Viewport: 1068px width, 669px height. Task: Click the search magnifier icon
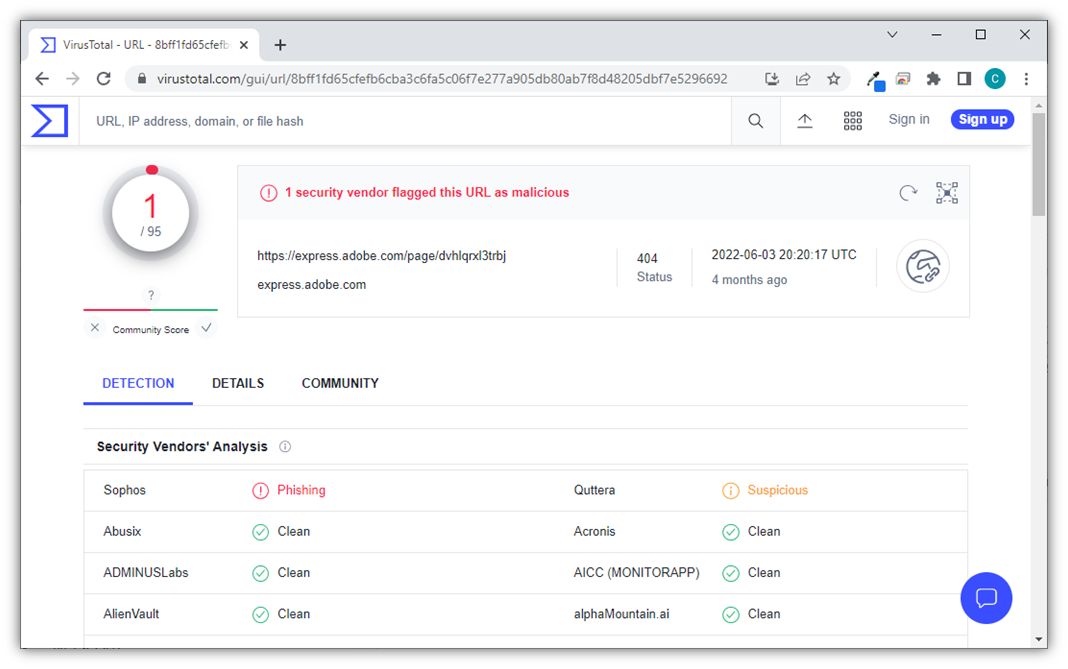click(755, 120)
